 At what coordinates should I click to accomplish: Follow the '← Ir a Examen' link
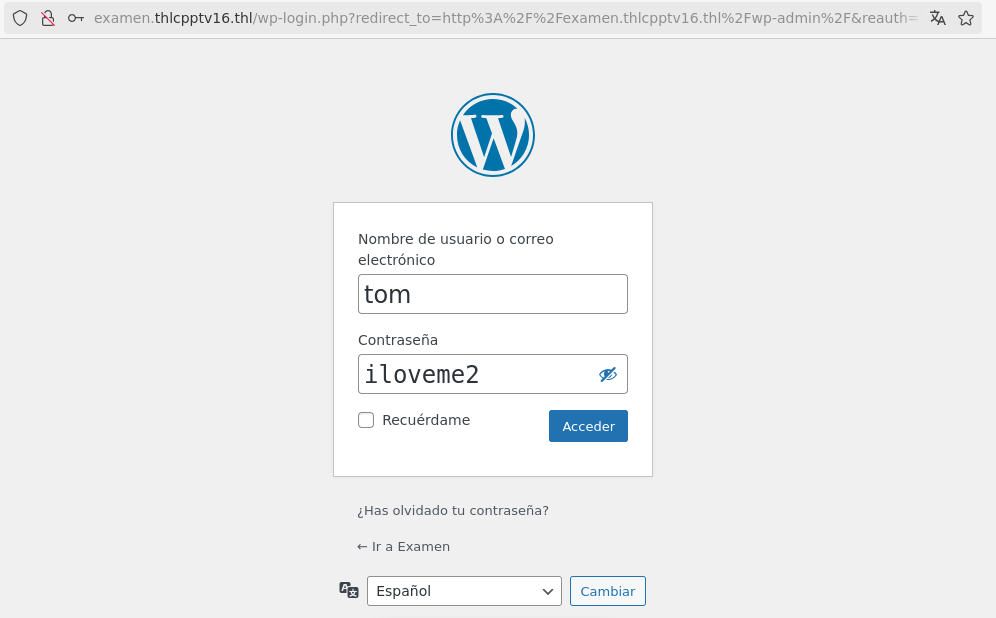point(403,546)
